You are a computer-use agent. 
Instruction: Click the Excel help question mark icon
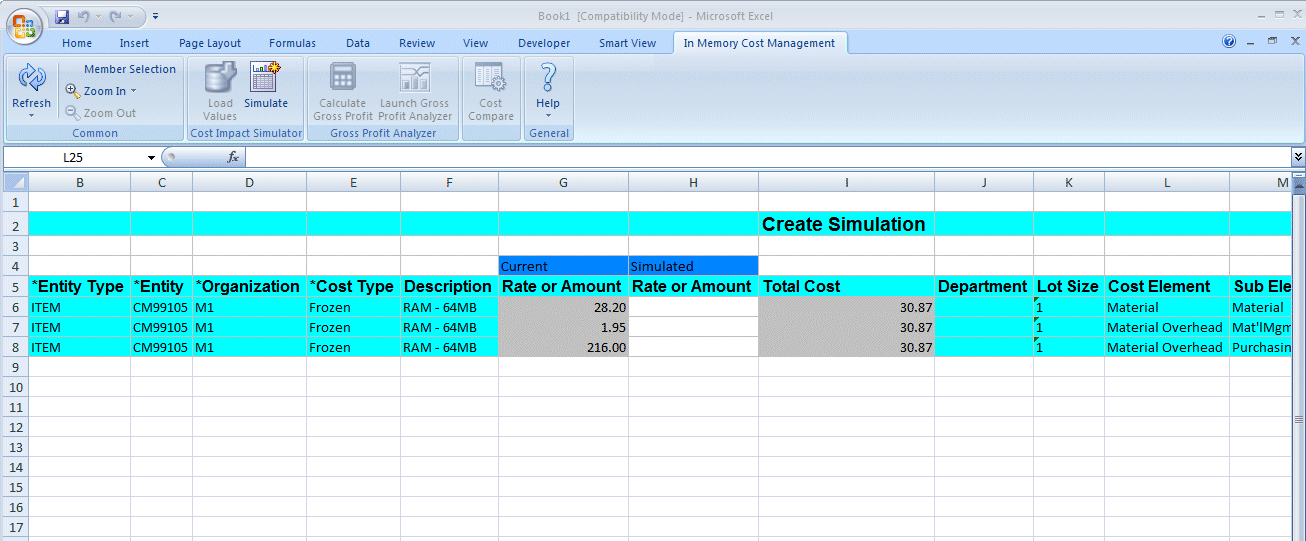1229,42
